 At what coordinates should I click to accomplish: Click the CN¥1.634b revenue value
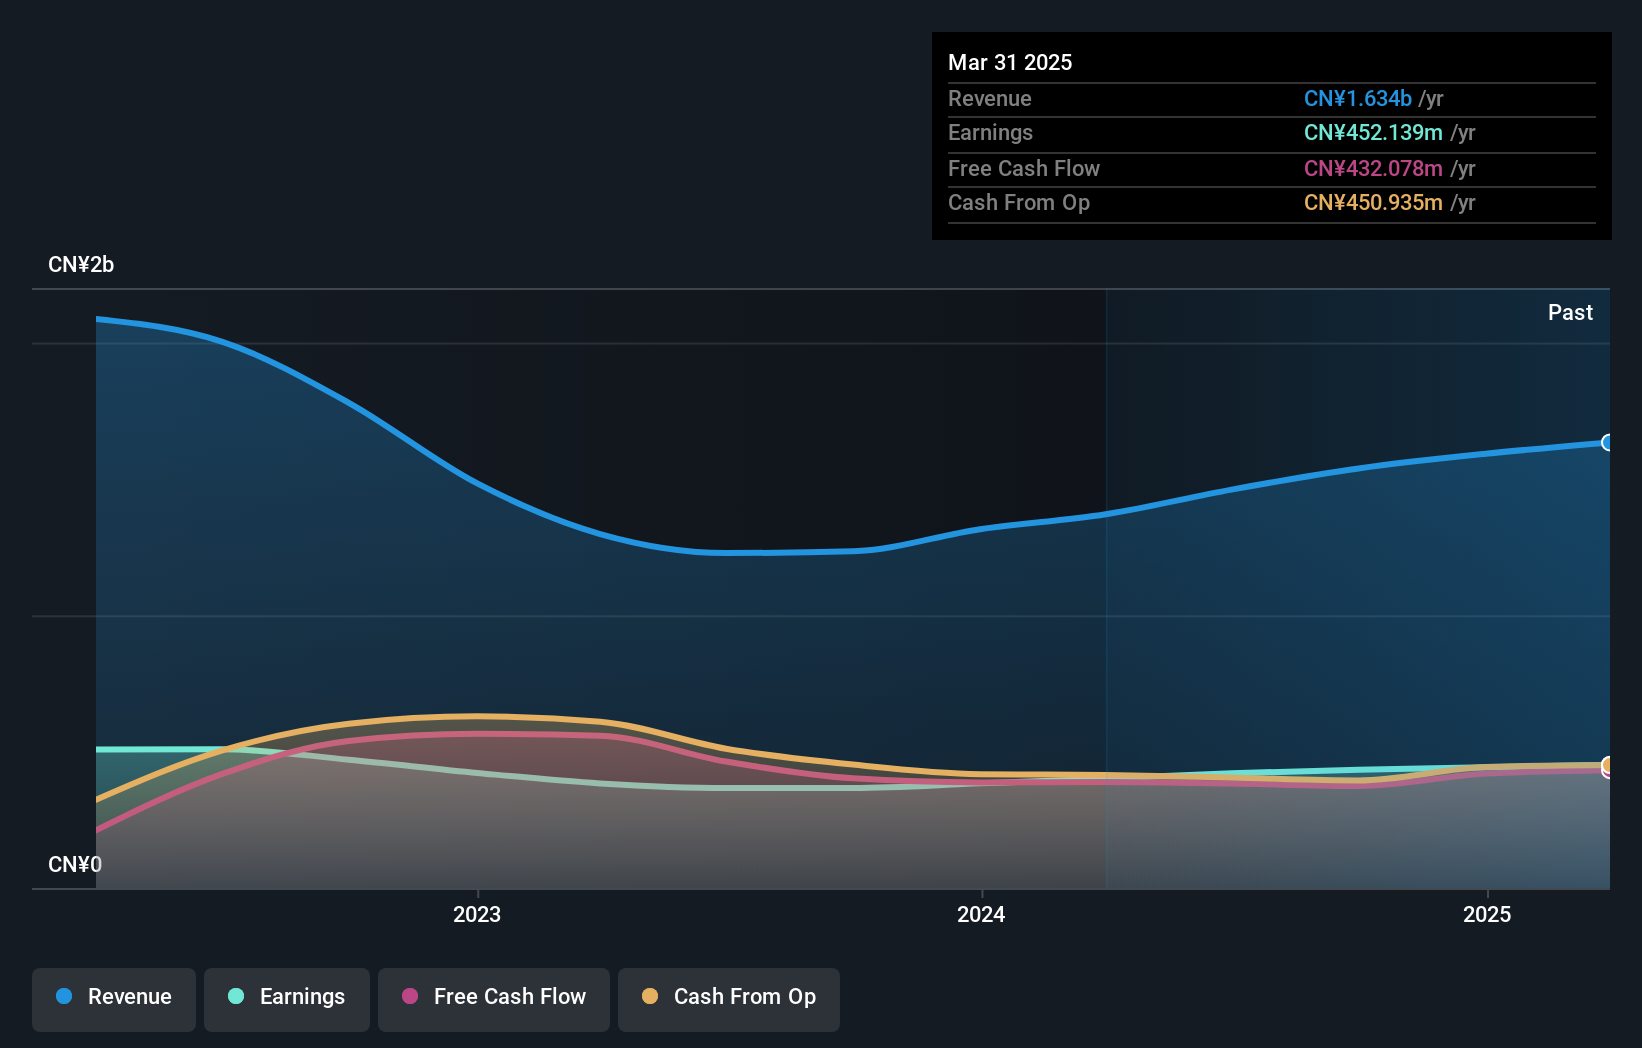1358,98
